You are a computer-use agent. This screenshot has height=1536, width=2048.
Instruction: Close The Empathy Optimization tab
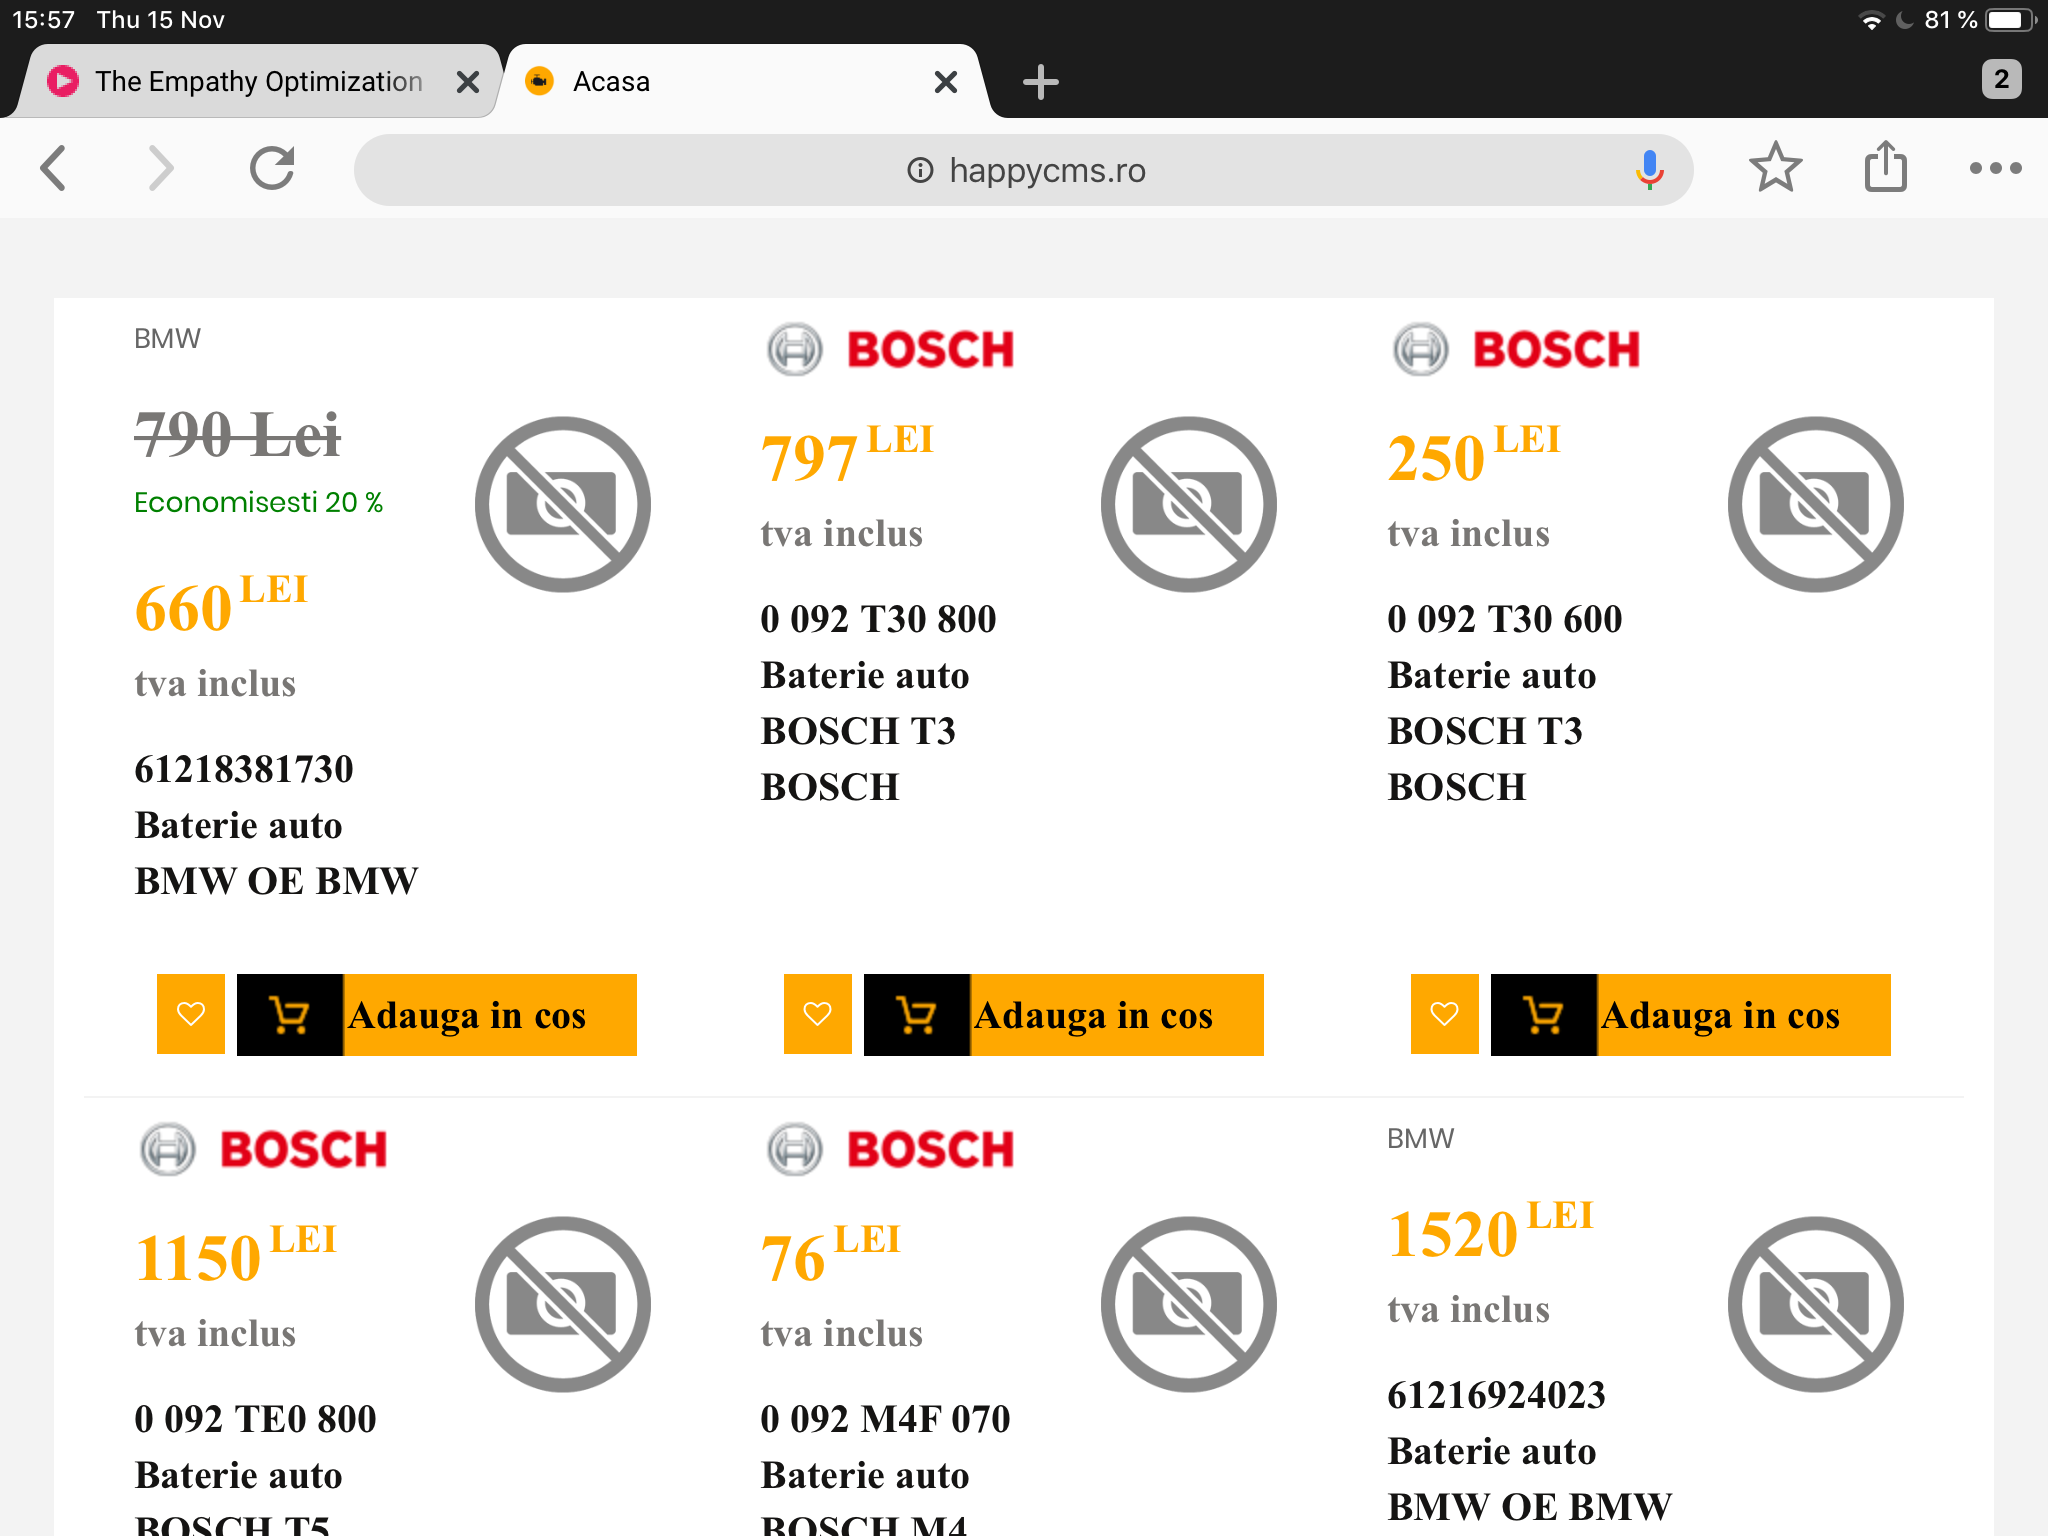(467, 82)
